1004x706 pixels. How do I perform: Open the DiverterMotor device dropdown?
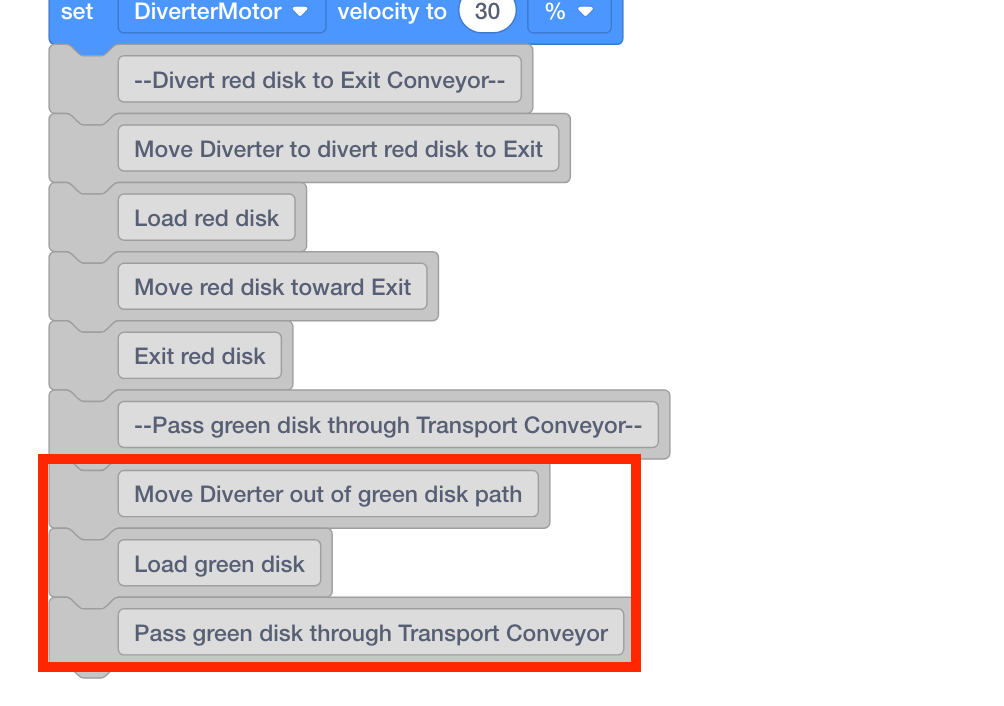[x=221, y=13]
